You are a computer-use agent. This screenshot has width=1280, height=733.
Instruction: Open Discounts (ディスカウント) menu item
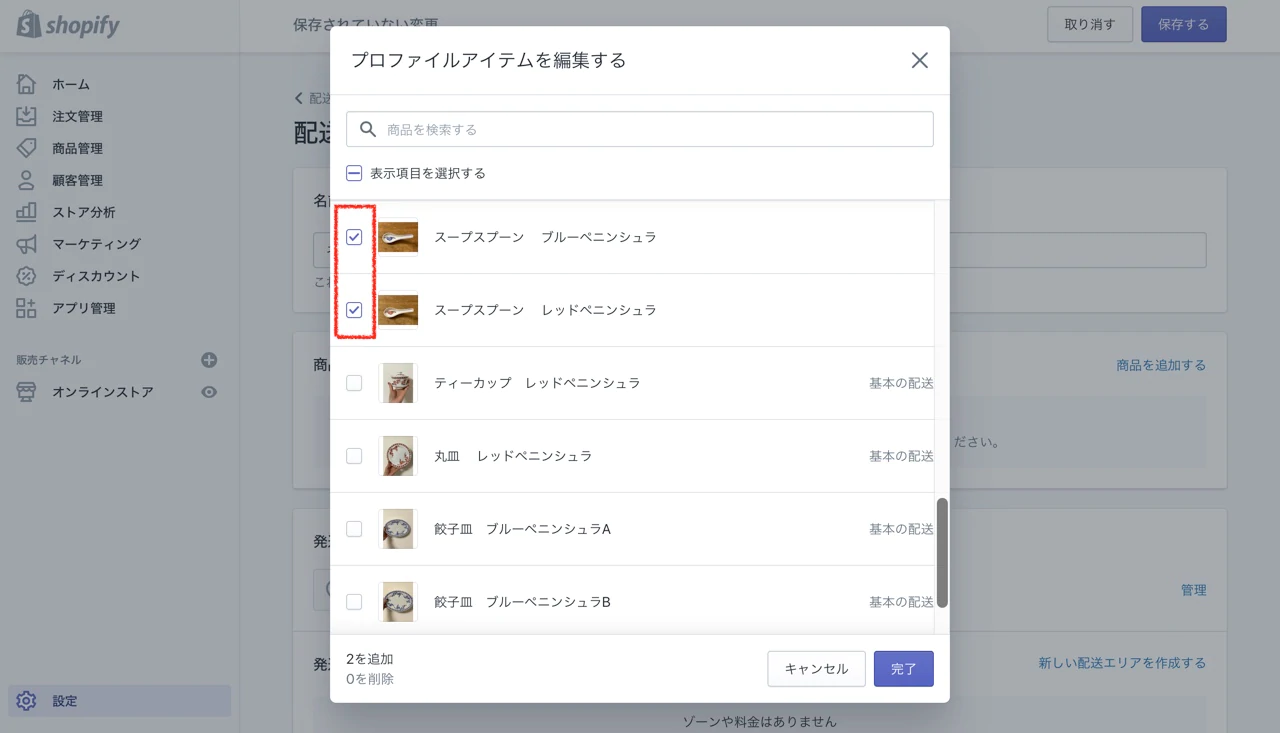96,276
